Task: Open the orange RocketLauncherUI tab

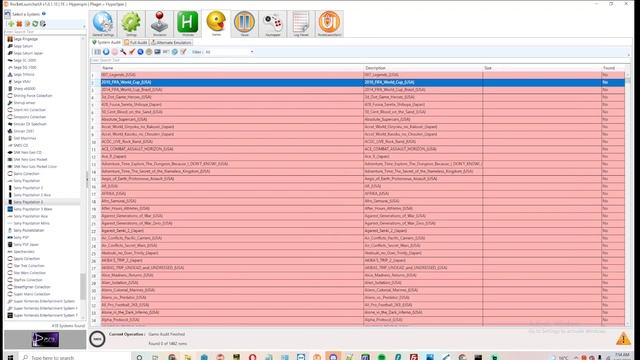Action: point(329,24)
